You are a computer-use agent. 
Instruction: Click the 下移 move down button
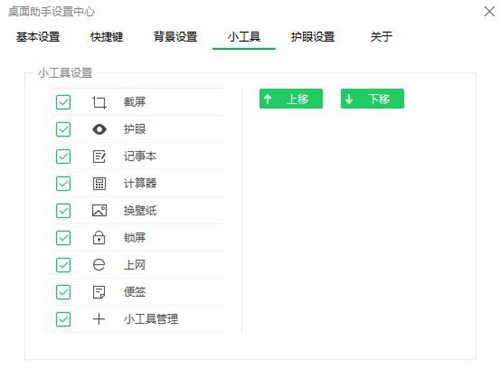pyautogui.click(x=372, y=99)
